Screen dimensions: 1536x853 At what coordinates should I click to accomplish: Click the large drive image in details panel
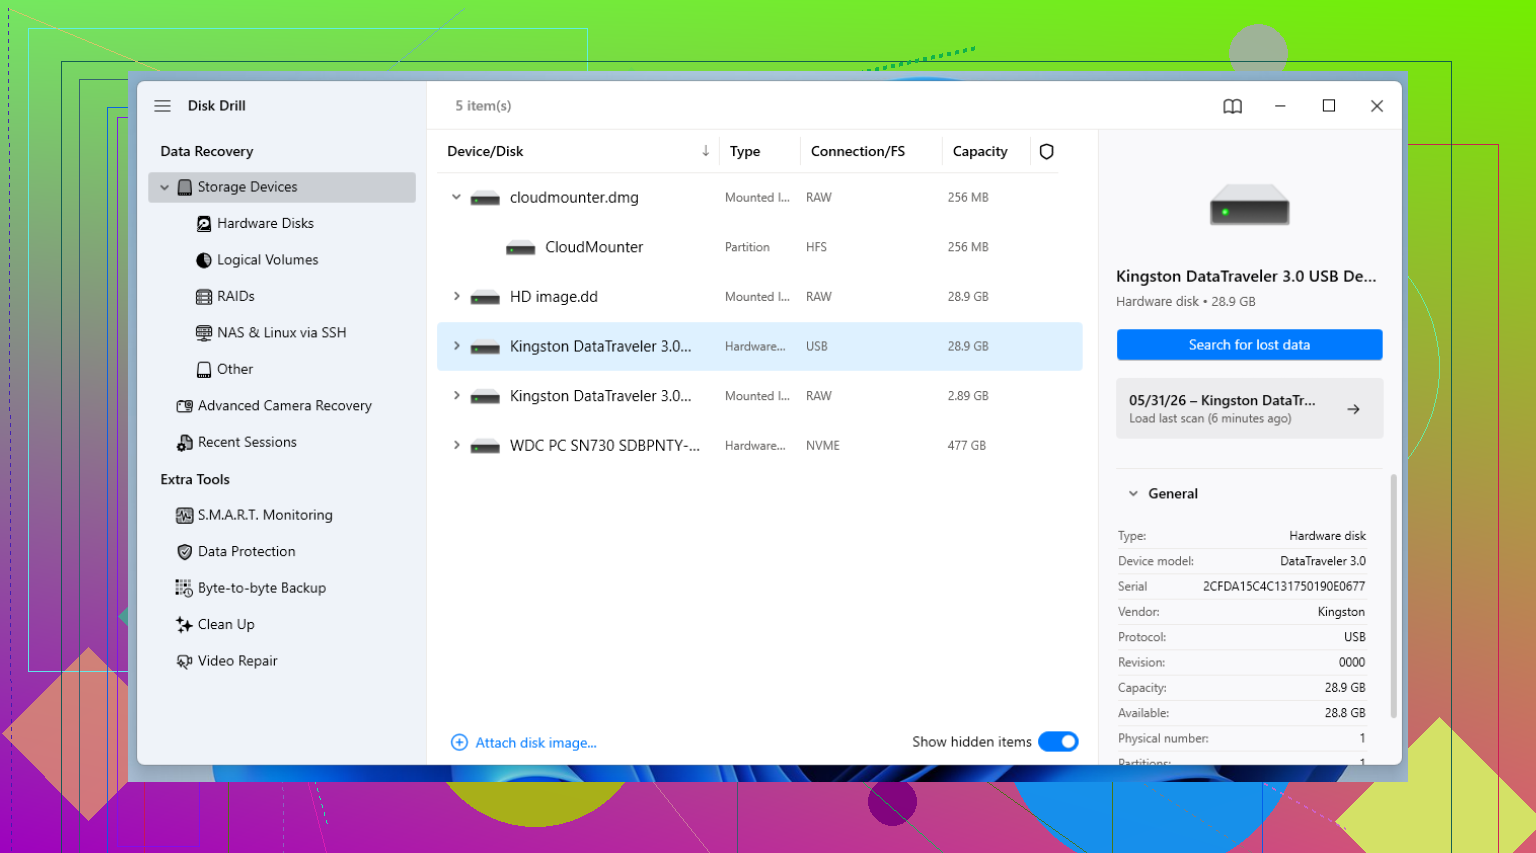click(1249, 205)
